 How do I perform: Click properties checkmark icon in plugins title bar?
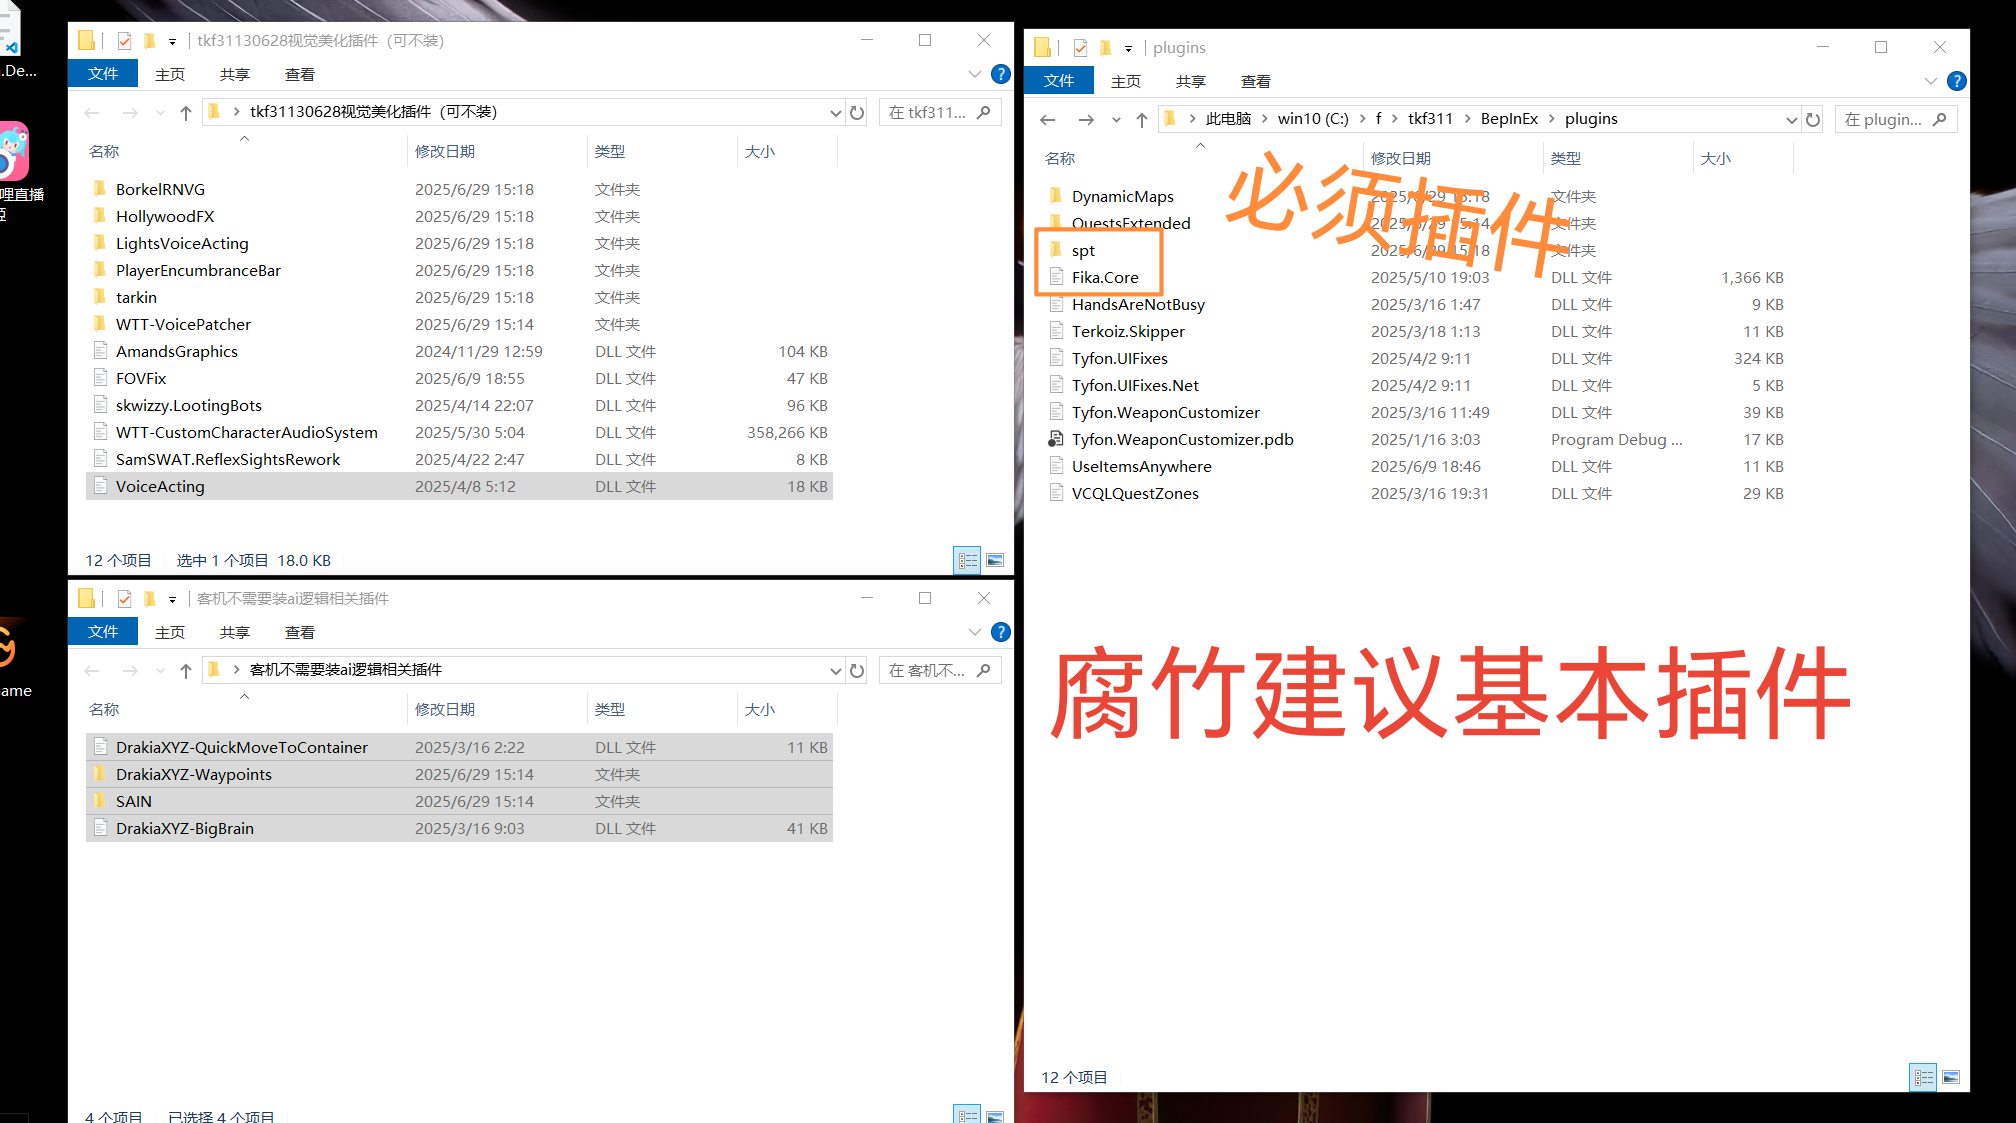click(1080, 47)
